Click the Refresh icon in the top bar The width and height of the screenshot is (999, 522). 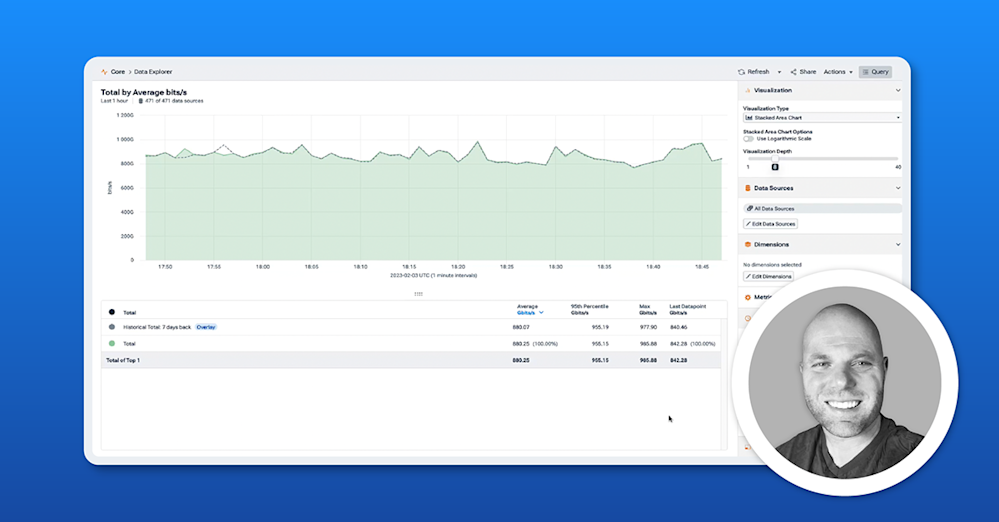741,72
